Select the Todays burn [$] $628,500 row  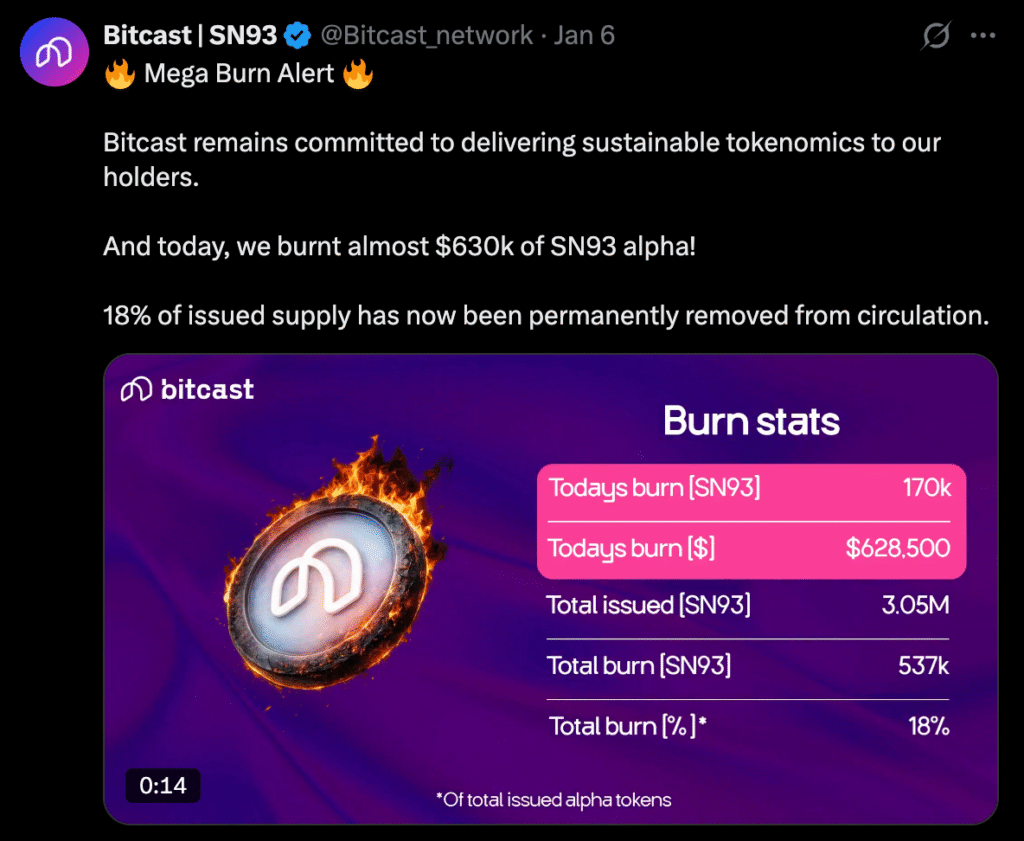click(x=749, y=548)
